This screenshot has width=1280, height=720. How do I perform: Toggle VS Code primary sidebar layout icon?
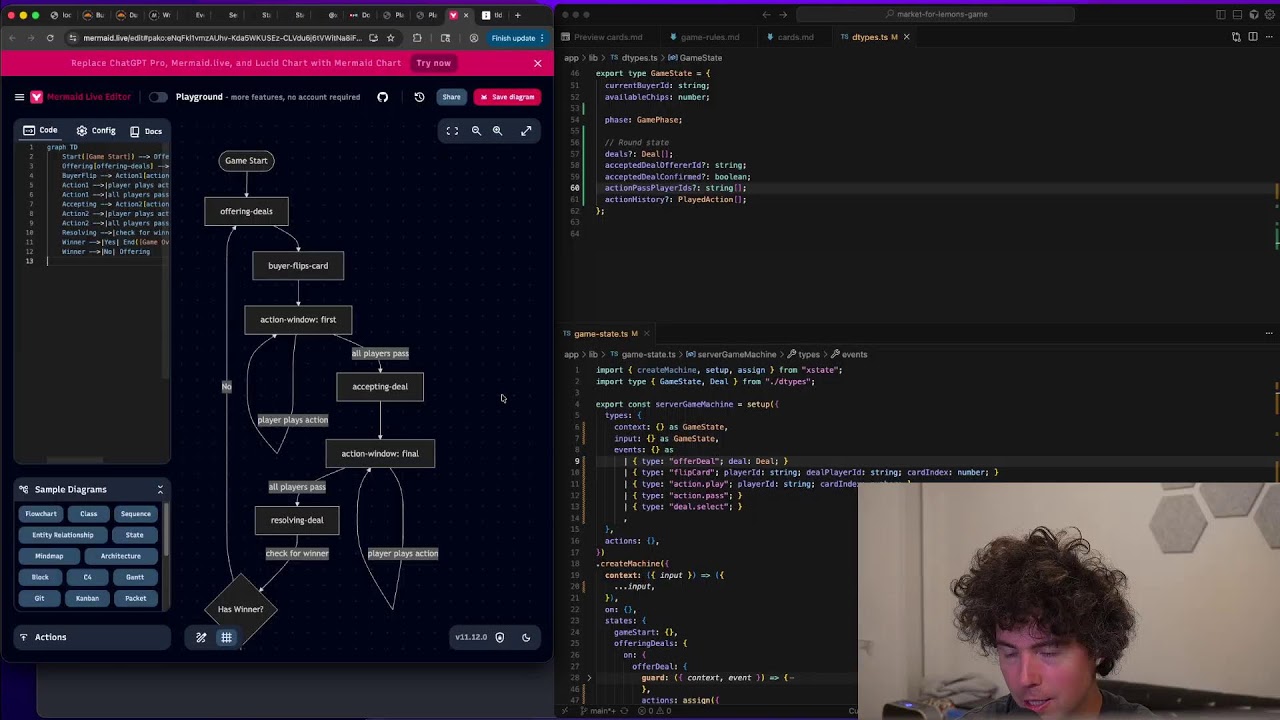click(x=1221, y=14)
